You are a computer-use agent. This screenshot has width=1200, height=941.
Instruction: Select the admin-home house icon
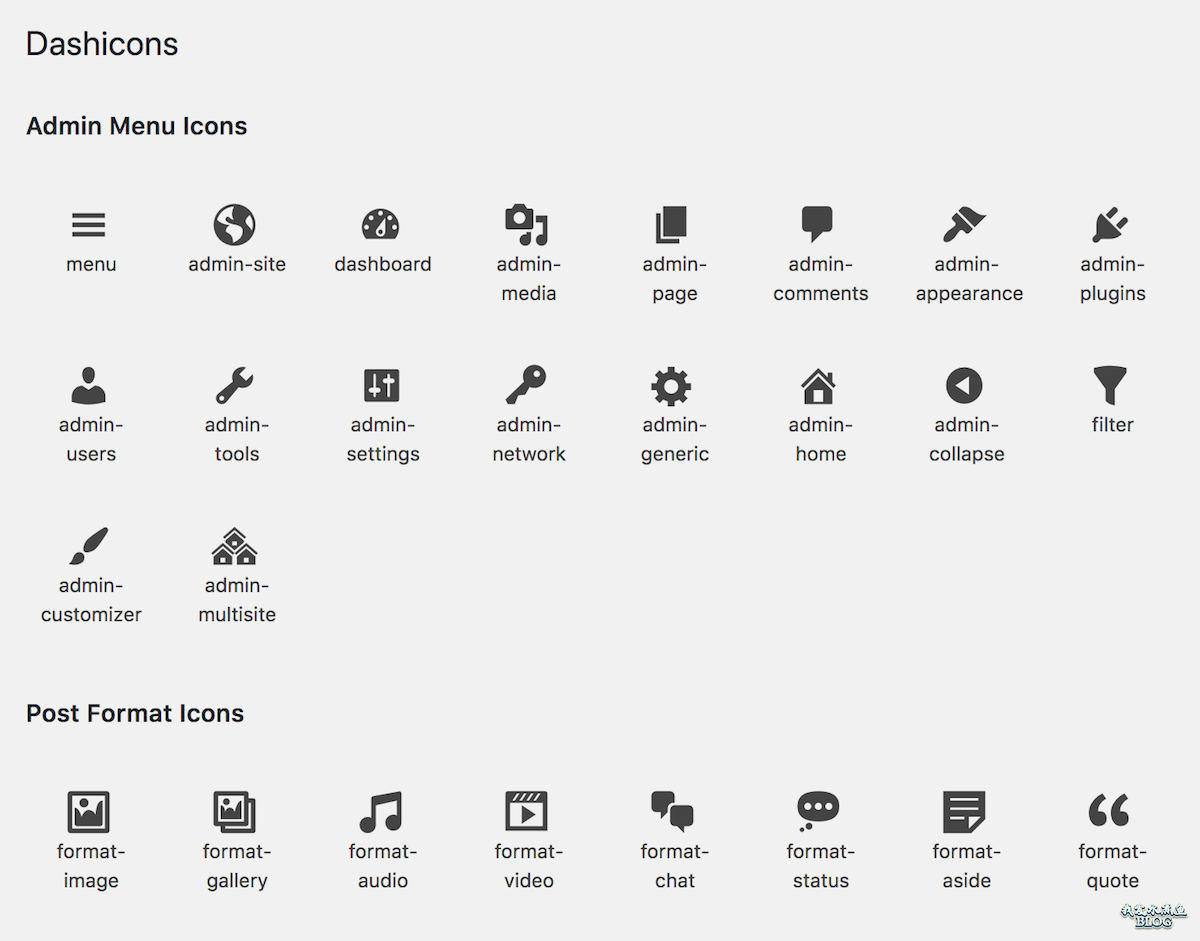click(x=818, y=385)
